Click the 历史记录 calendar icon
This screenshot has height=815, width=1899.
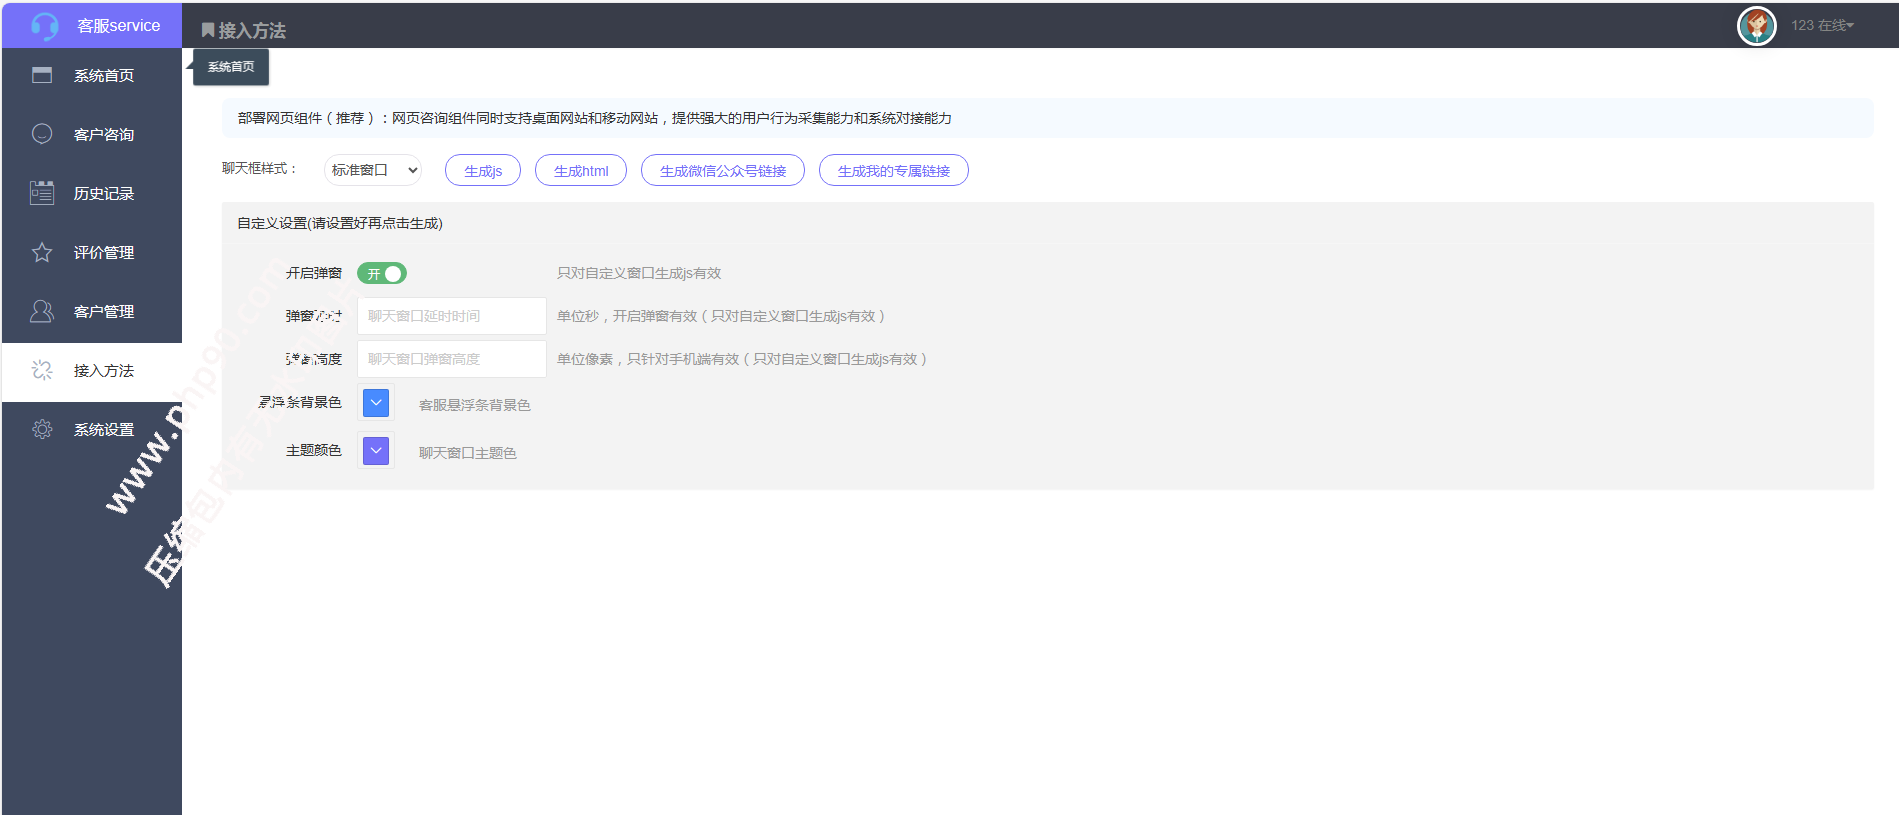point(42,193)
